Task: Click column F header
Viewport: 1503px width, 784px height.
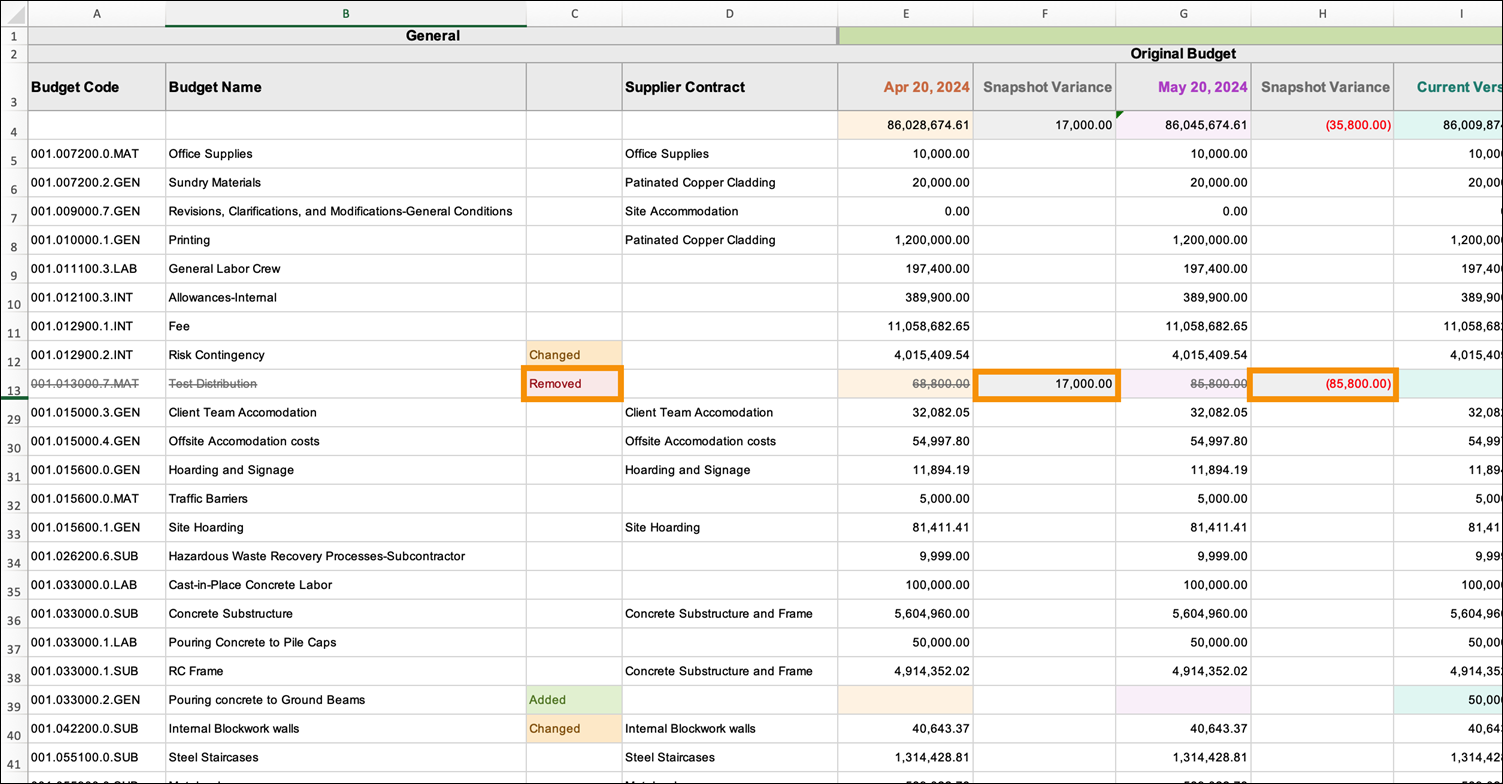Action: coord(1045,14)
